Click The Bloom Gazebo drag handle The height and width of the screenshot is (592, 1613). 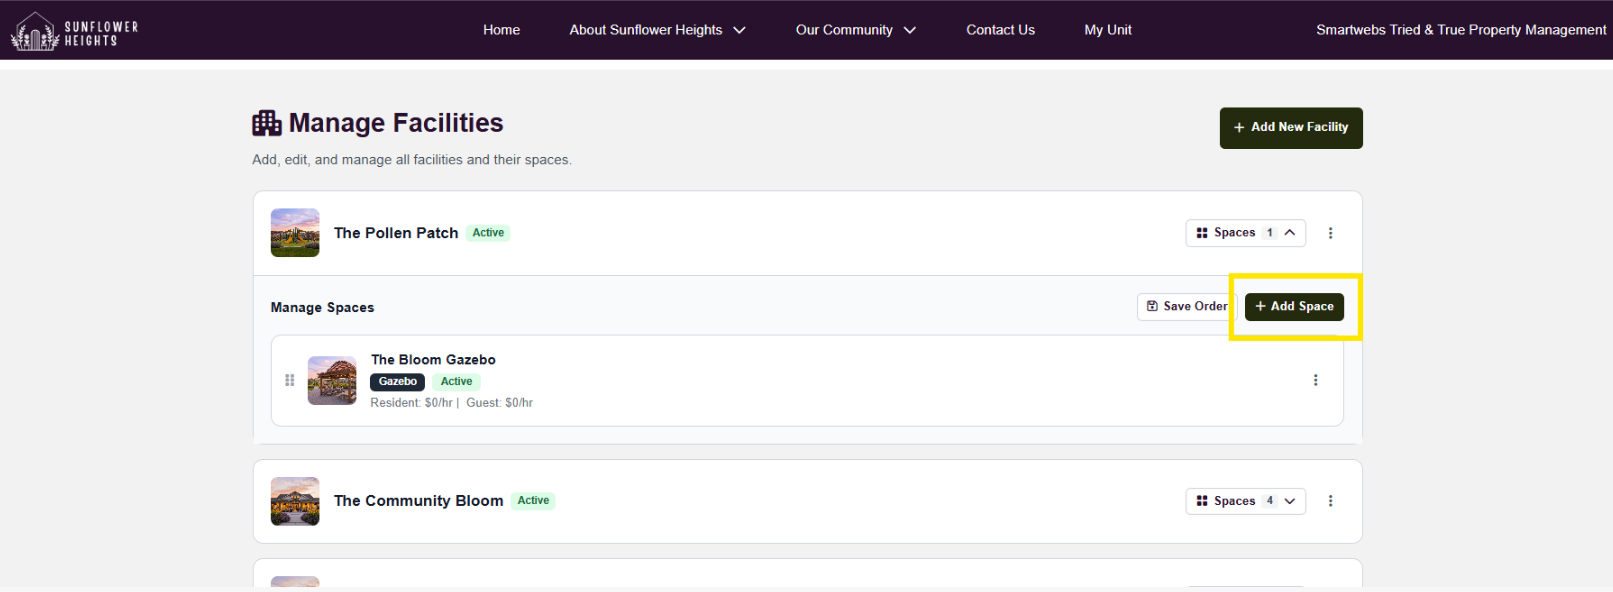tap(290, 380)
